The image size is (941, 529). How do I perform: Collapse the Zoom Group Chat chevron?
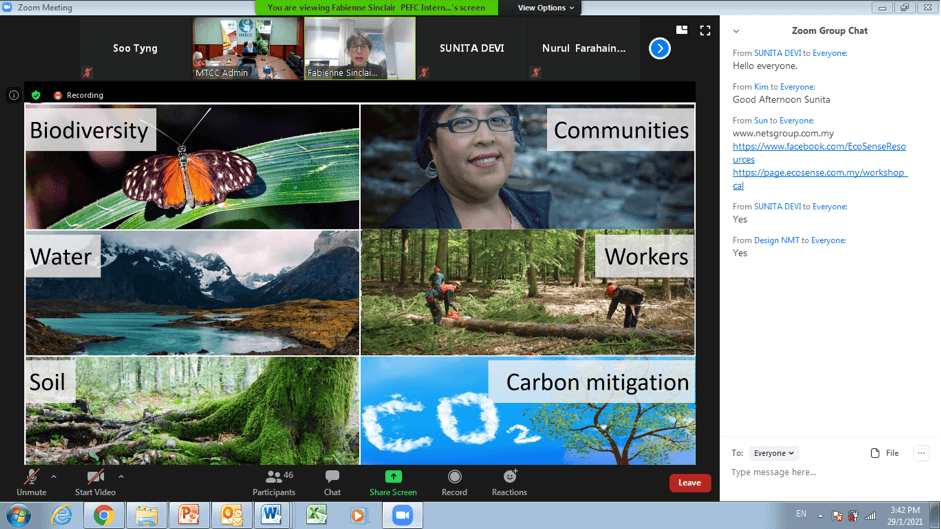pos(736,31)
